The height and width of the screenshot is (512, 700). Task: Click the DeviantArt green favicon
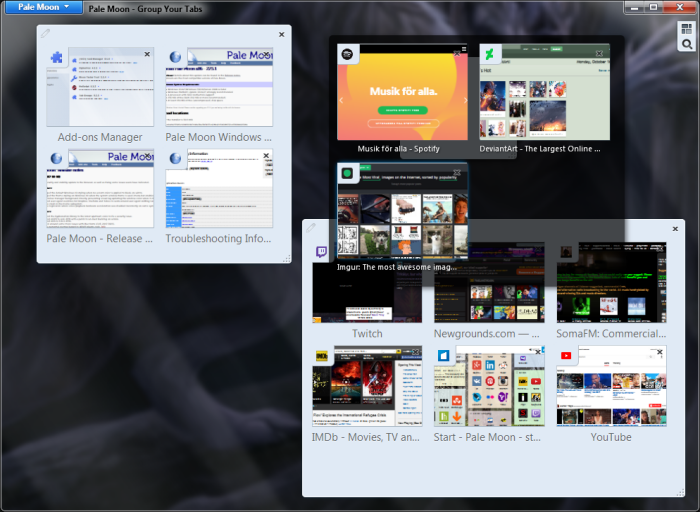pyautogui.click(x=489, y=54)
